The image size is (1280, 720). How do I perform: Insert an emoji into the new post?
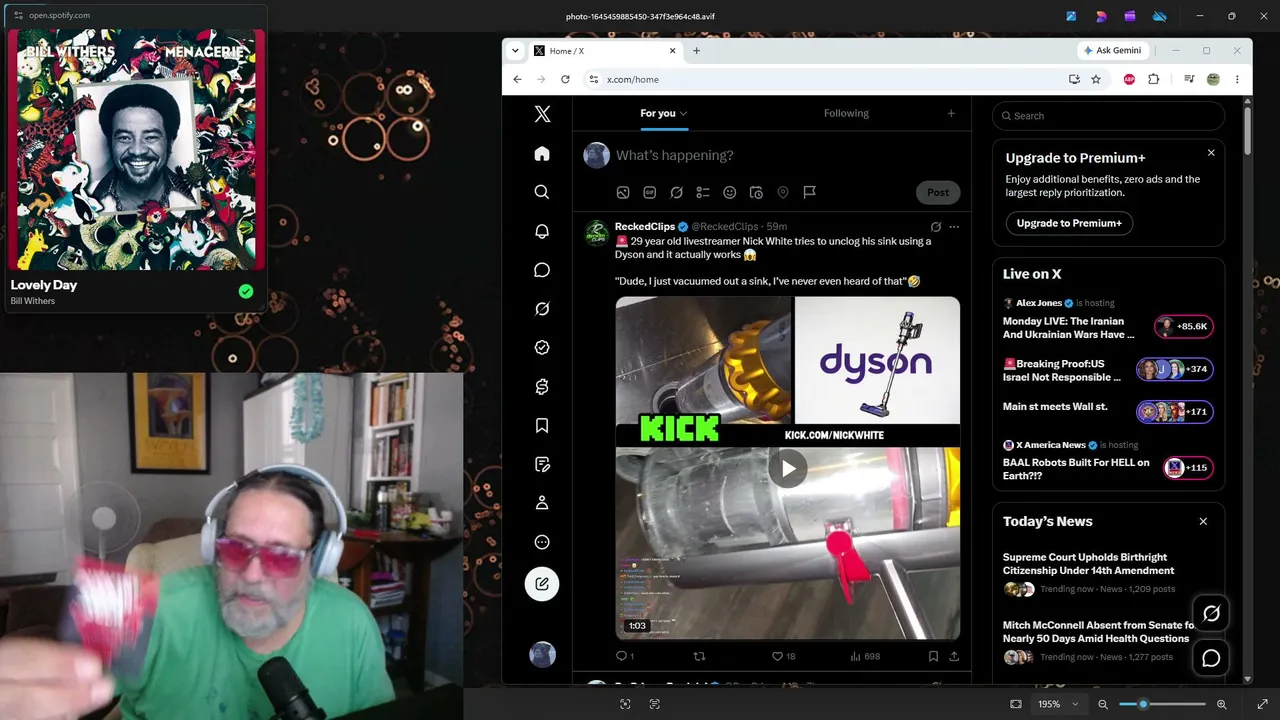tap(730, 192)
